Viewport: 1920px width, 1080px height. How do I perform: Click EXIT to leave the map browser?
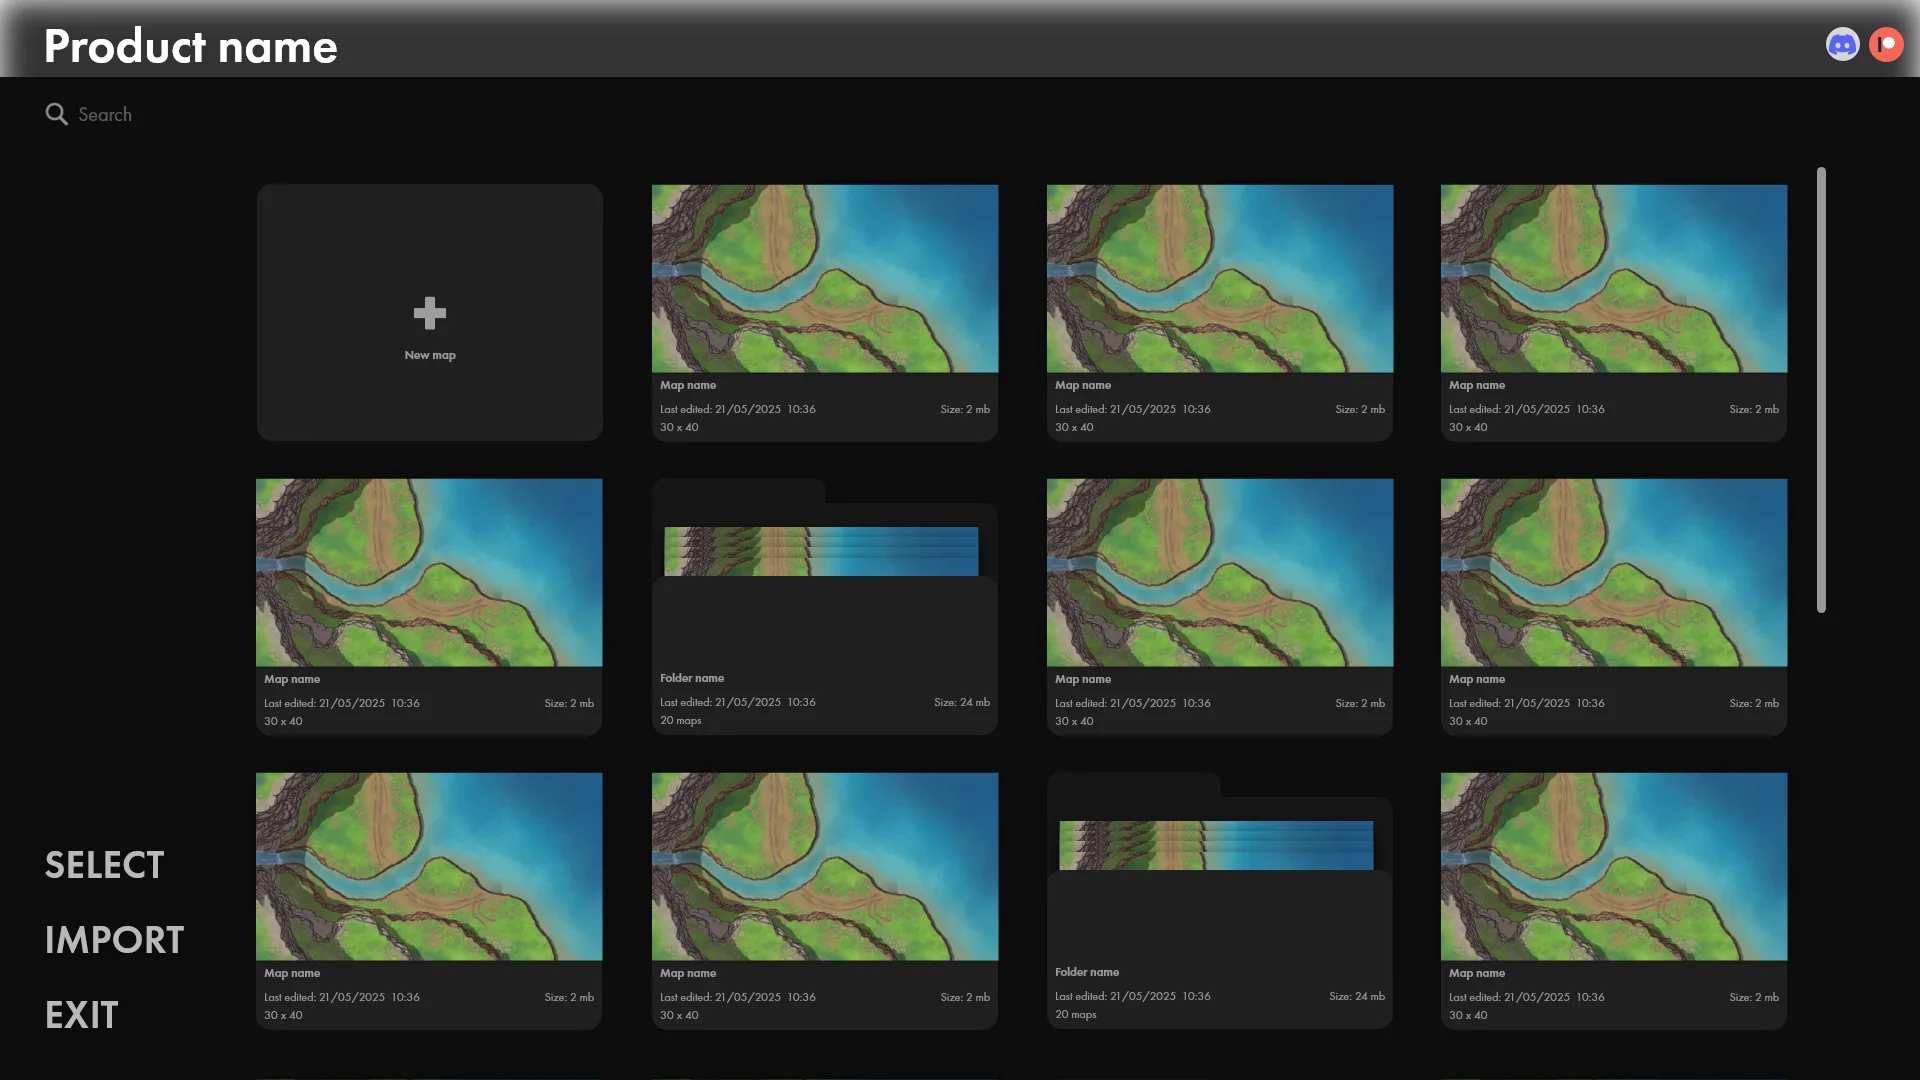[80, 1014]
